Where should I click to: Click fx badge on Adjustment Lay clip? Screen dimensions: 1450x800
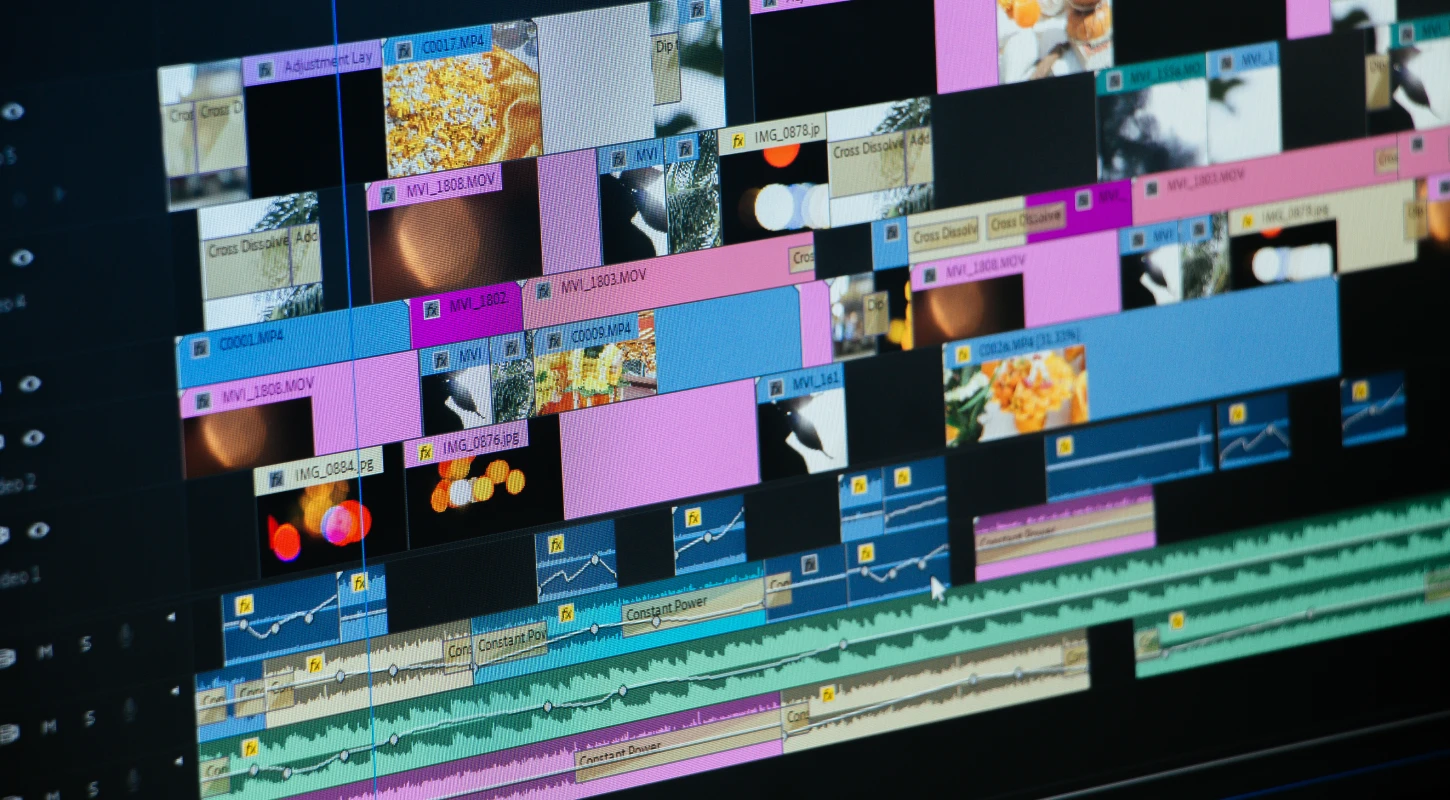[x=265, y=70]
